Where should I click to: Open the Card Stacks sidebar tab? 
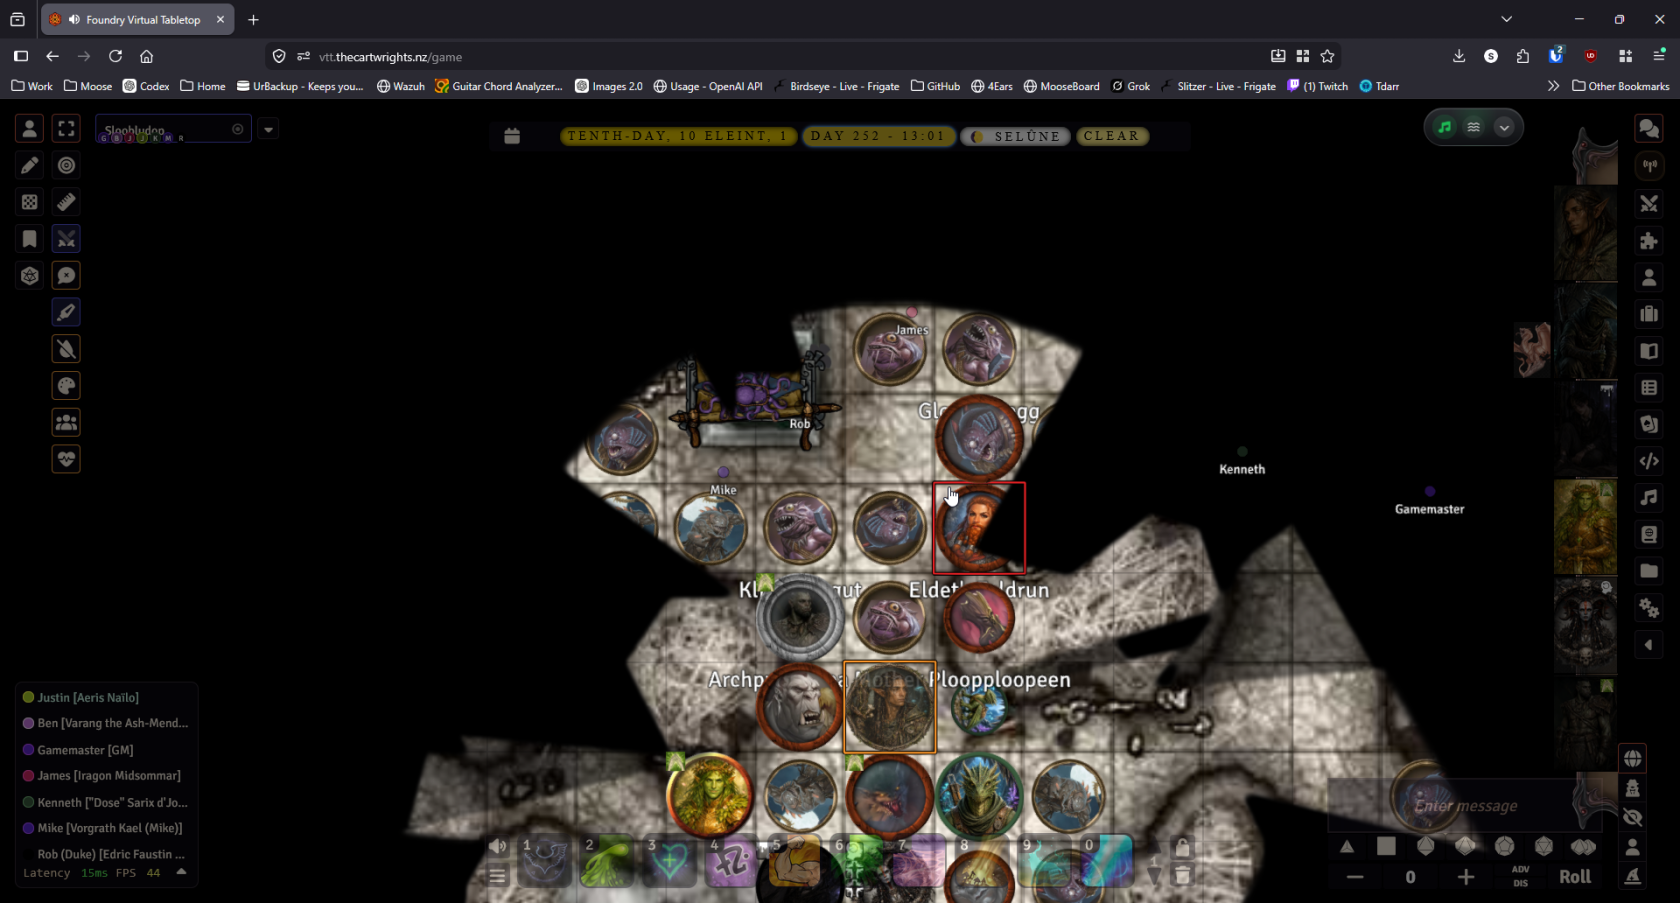pyautogui.click(x=1649, y=424)
